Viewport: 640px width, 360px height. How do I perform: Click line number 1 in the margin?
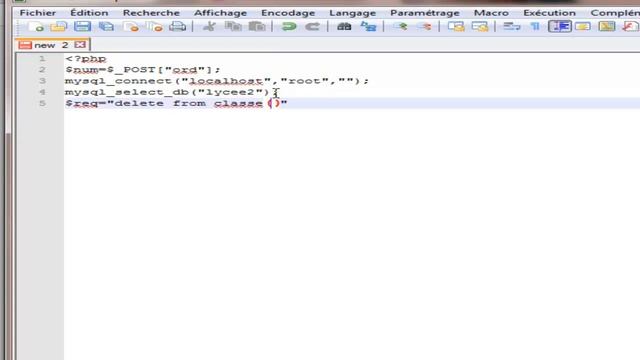click(42, 59)
